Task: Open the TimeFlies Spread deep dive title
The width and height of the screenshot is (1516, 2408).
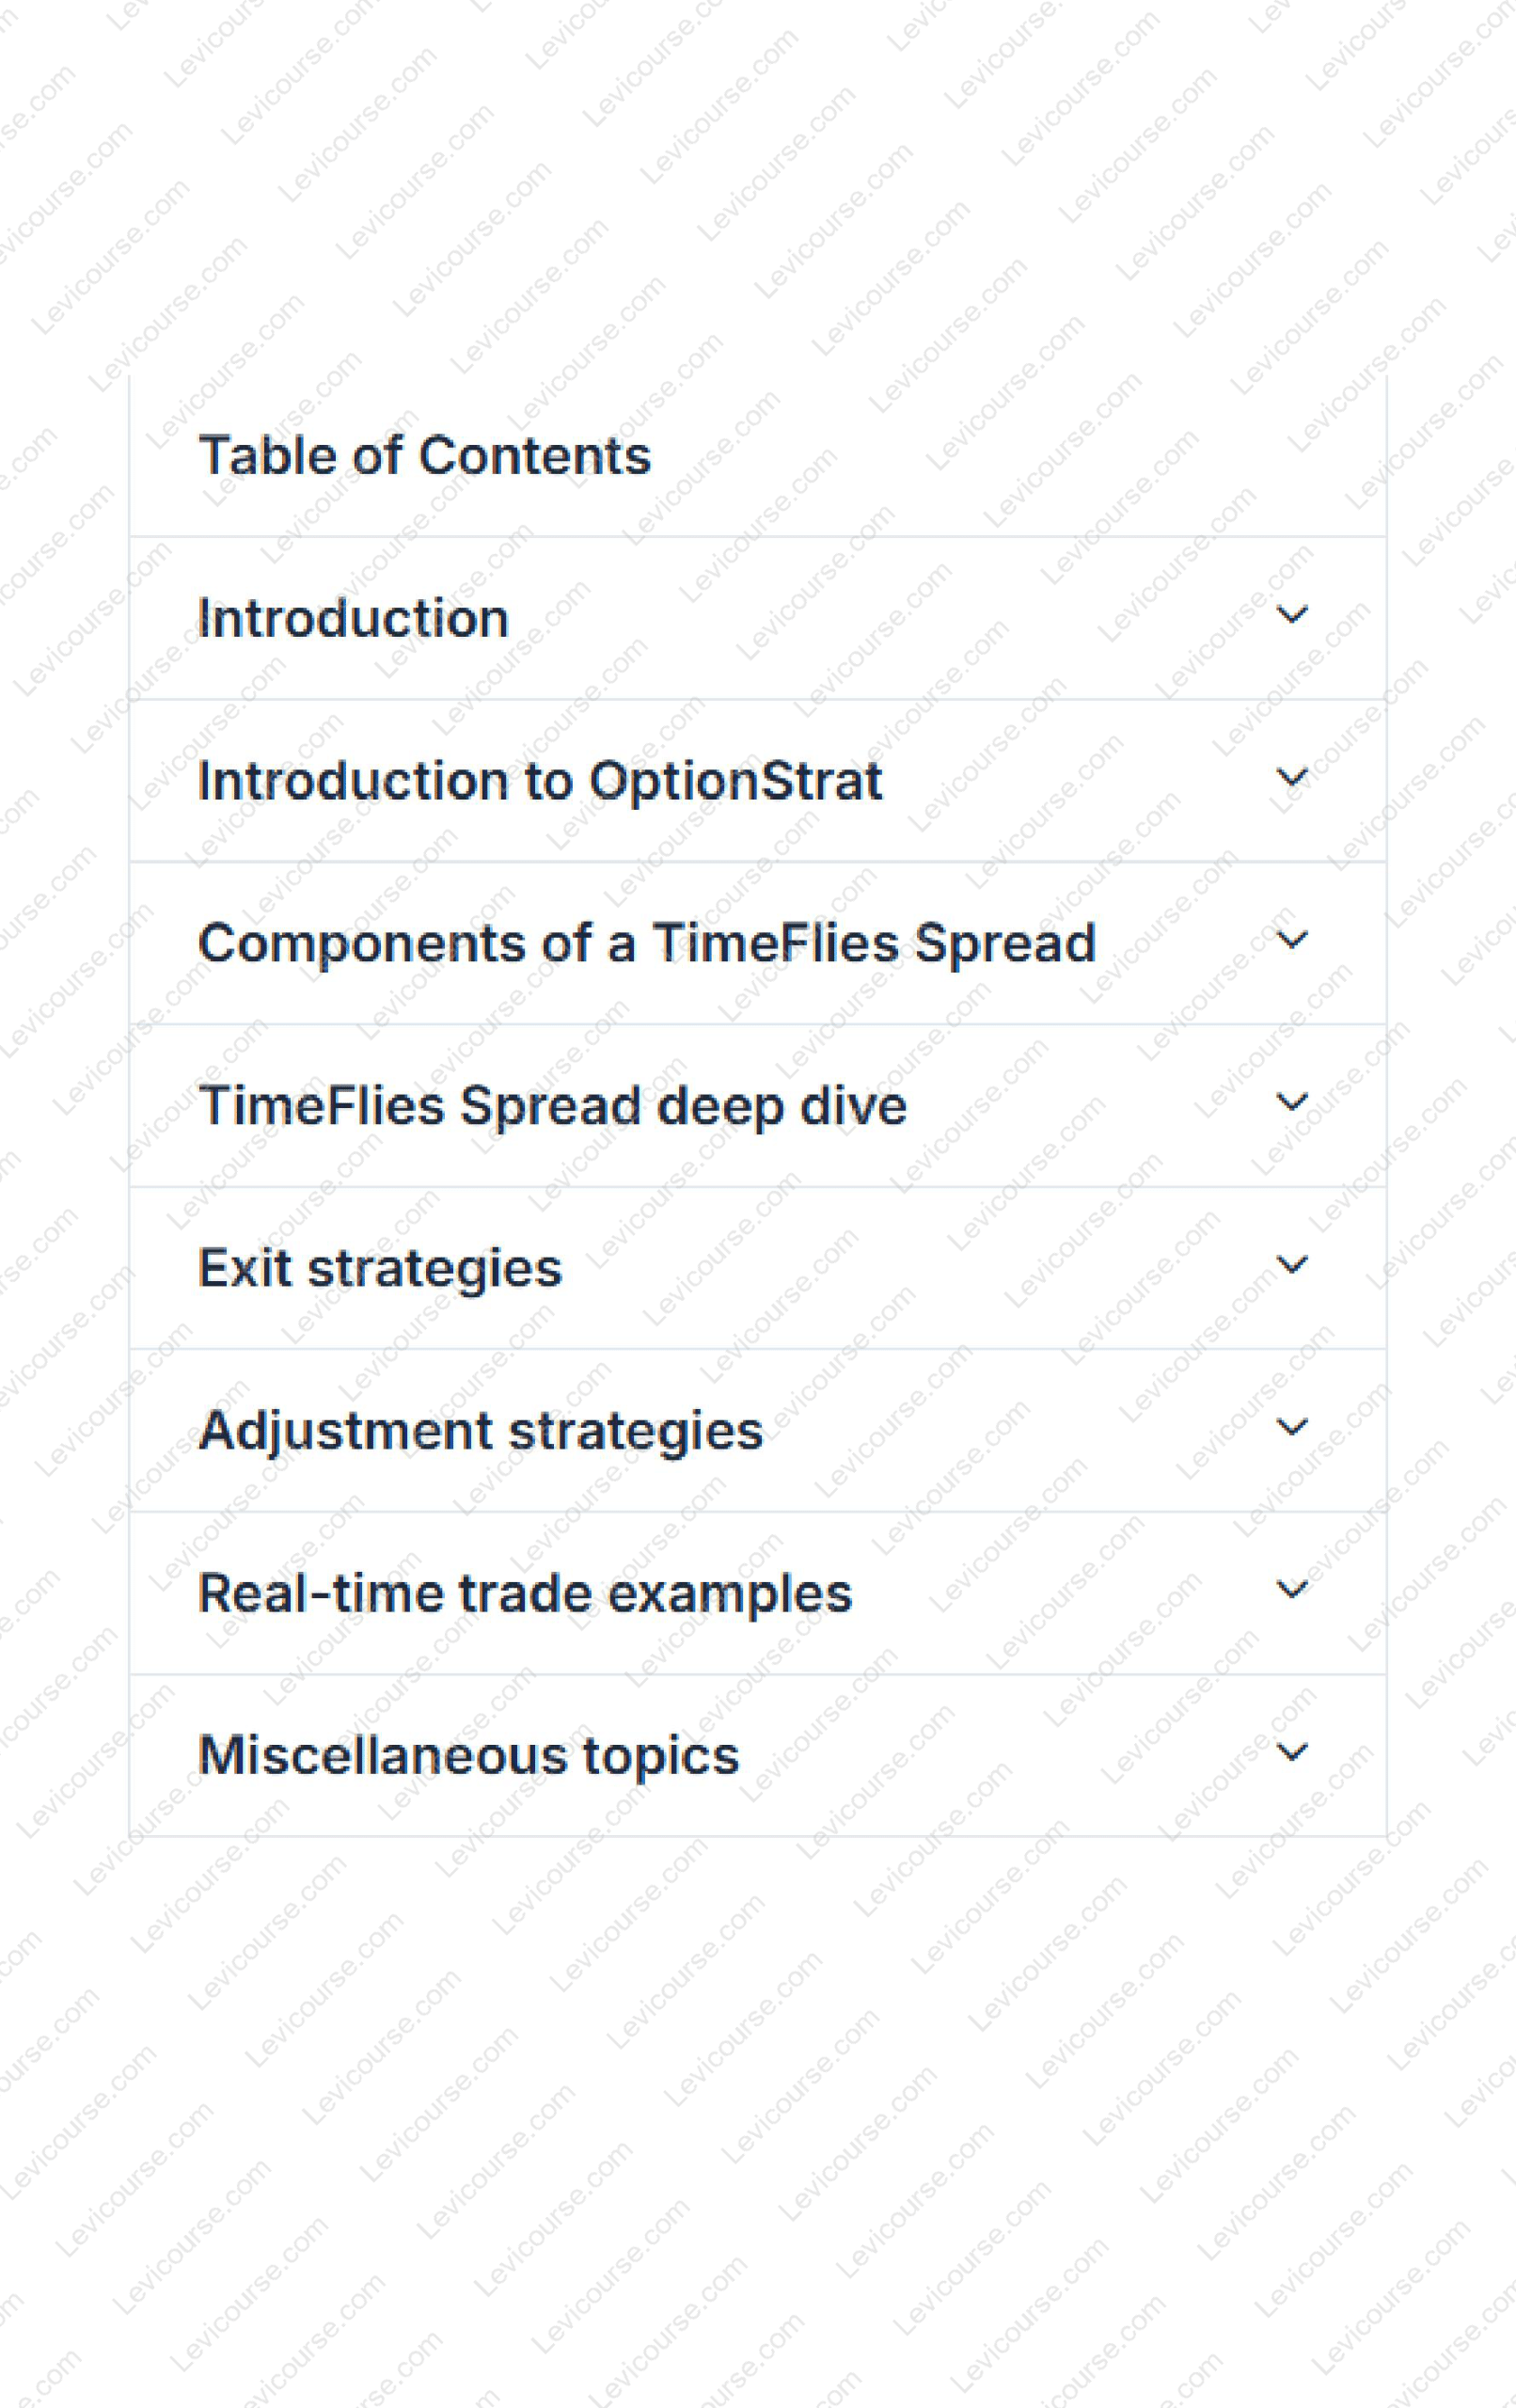Action: (x=552, y=1106)
